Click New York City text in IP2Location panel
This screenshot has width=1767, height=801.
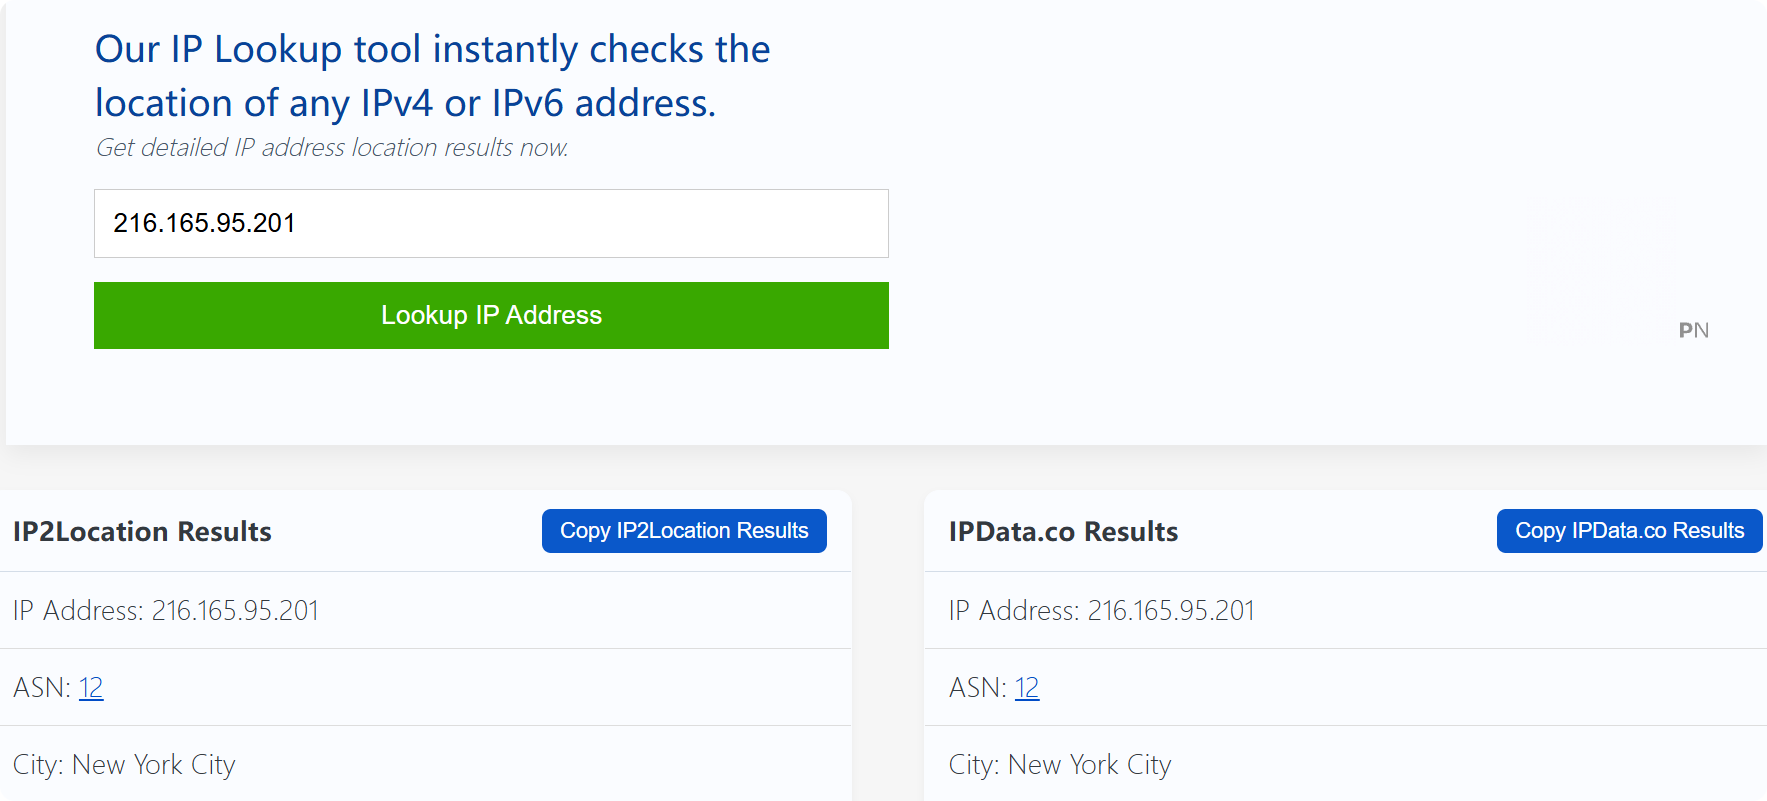[154, 765]
